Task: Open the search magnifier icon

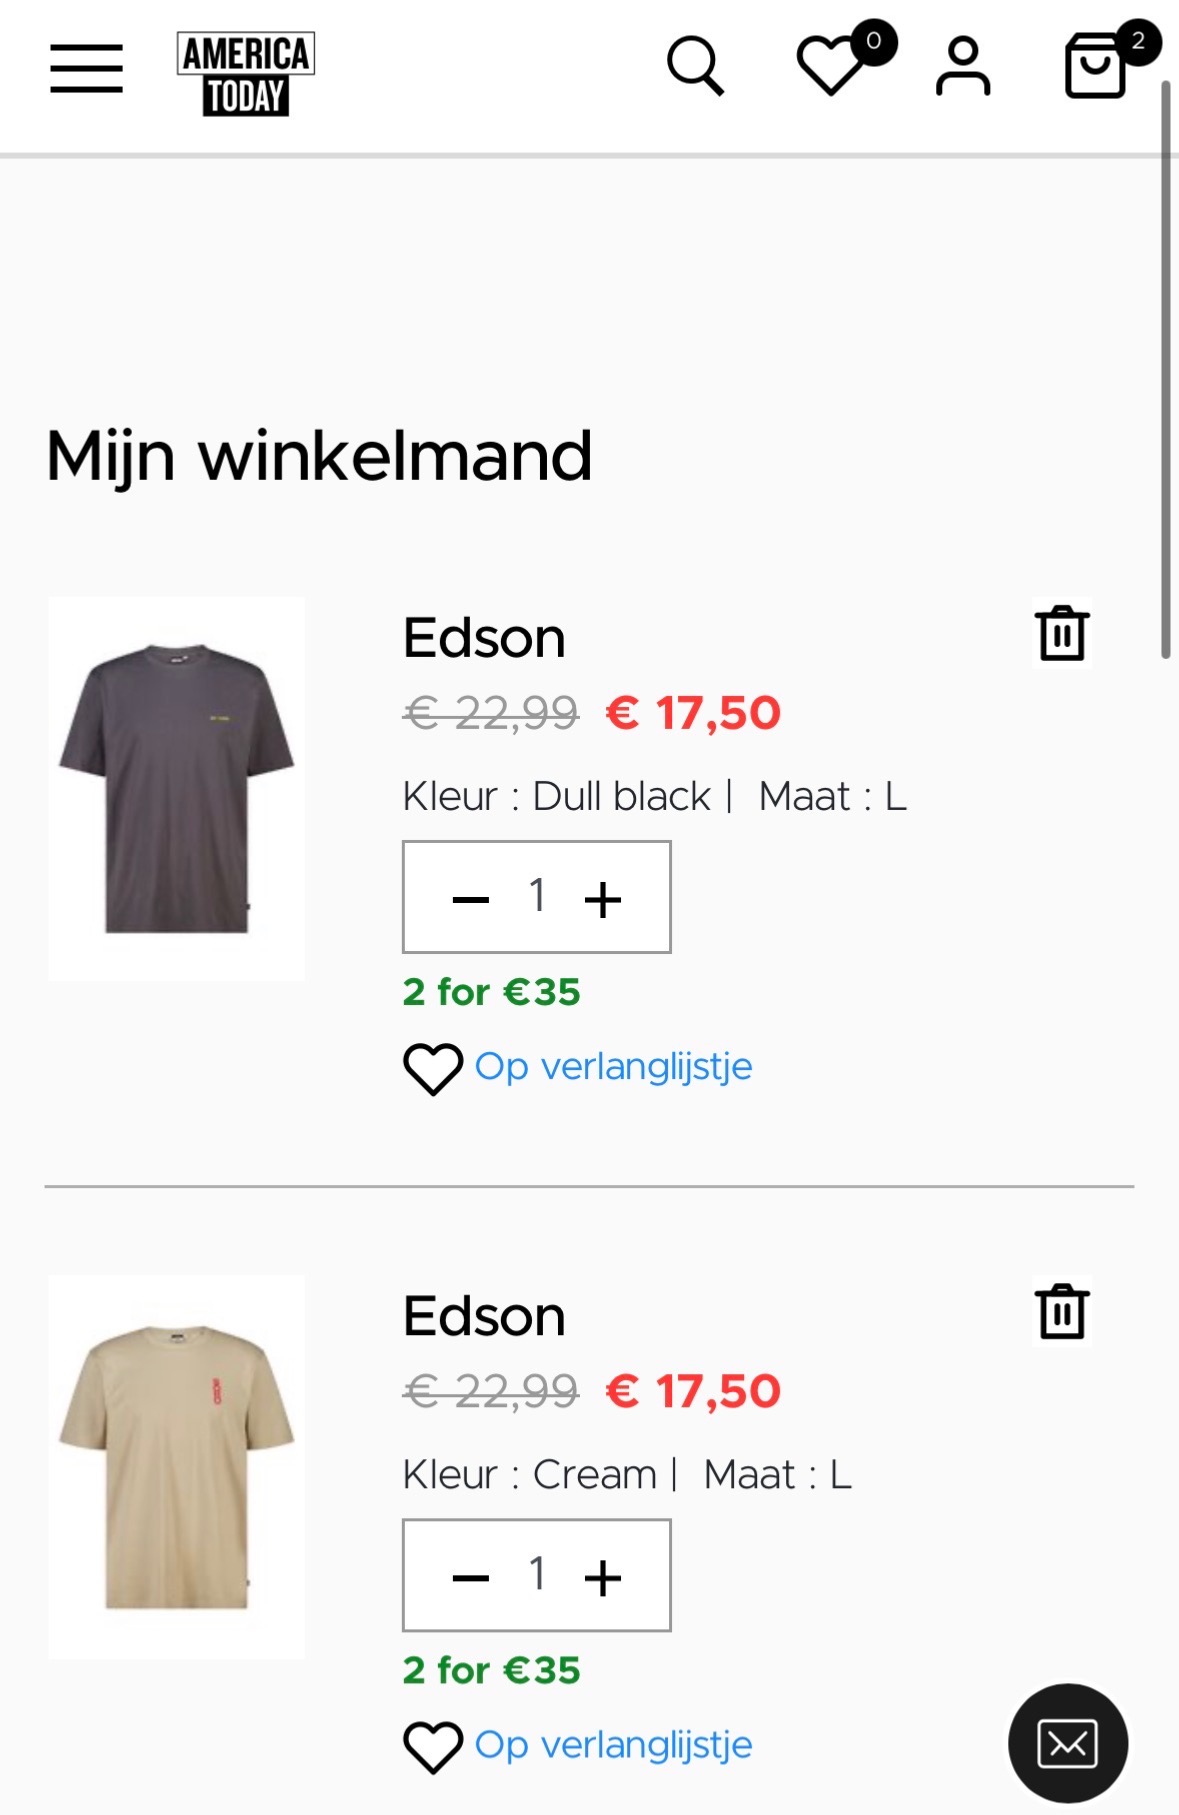Action: pyautogui.click(x=695, y=67)
